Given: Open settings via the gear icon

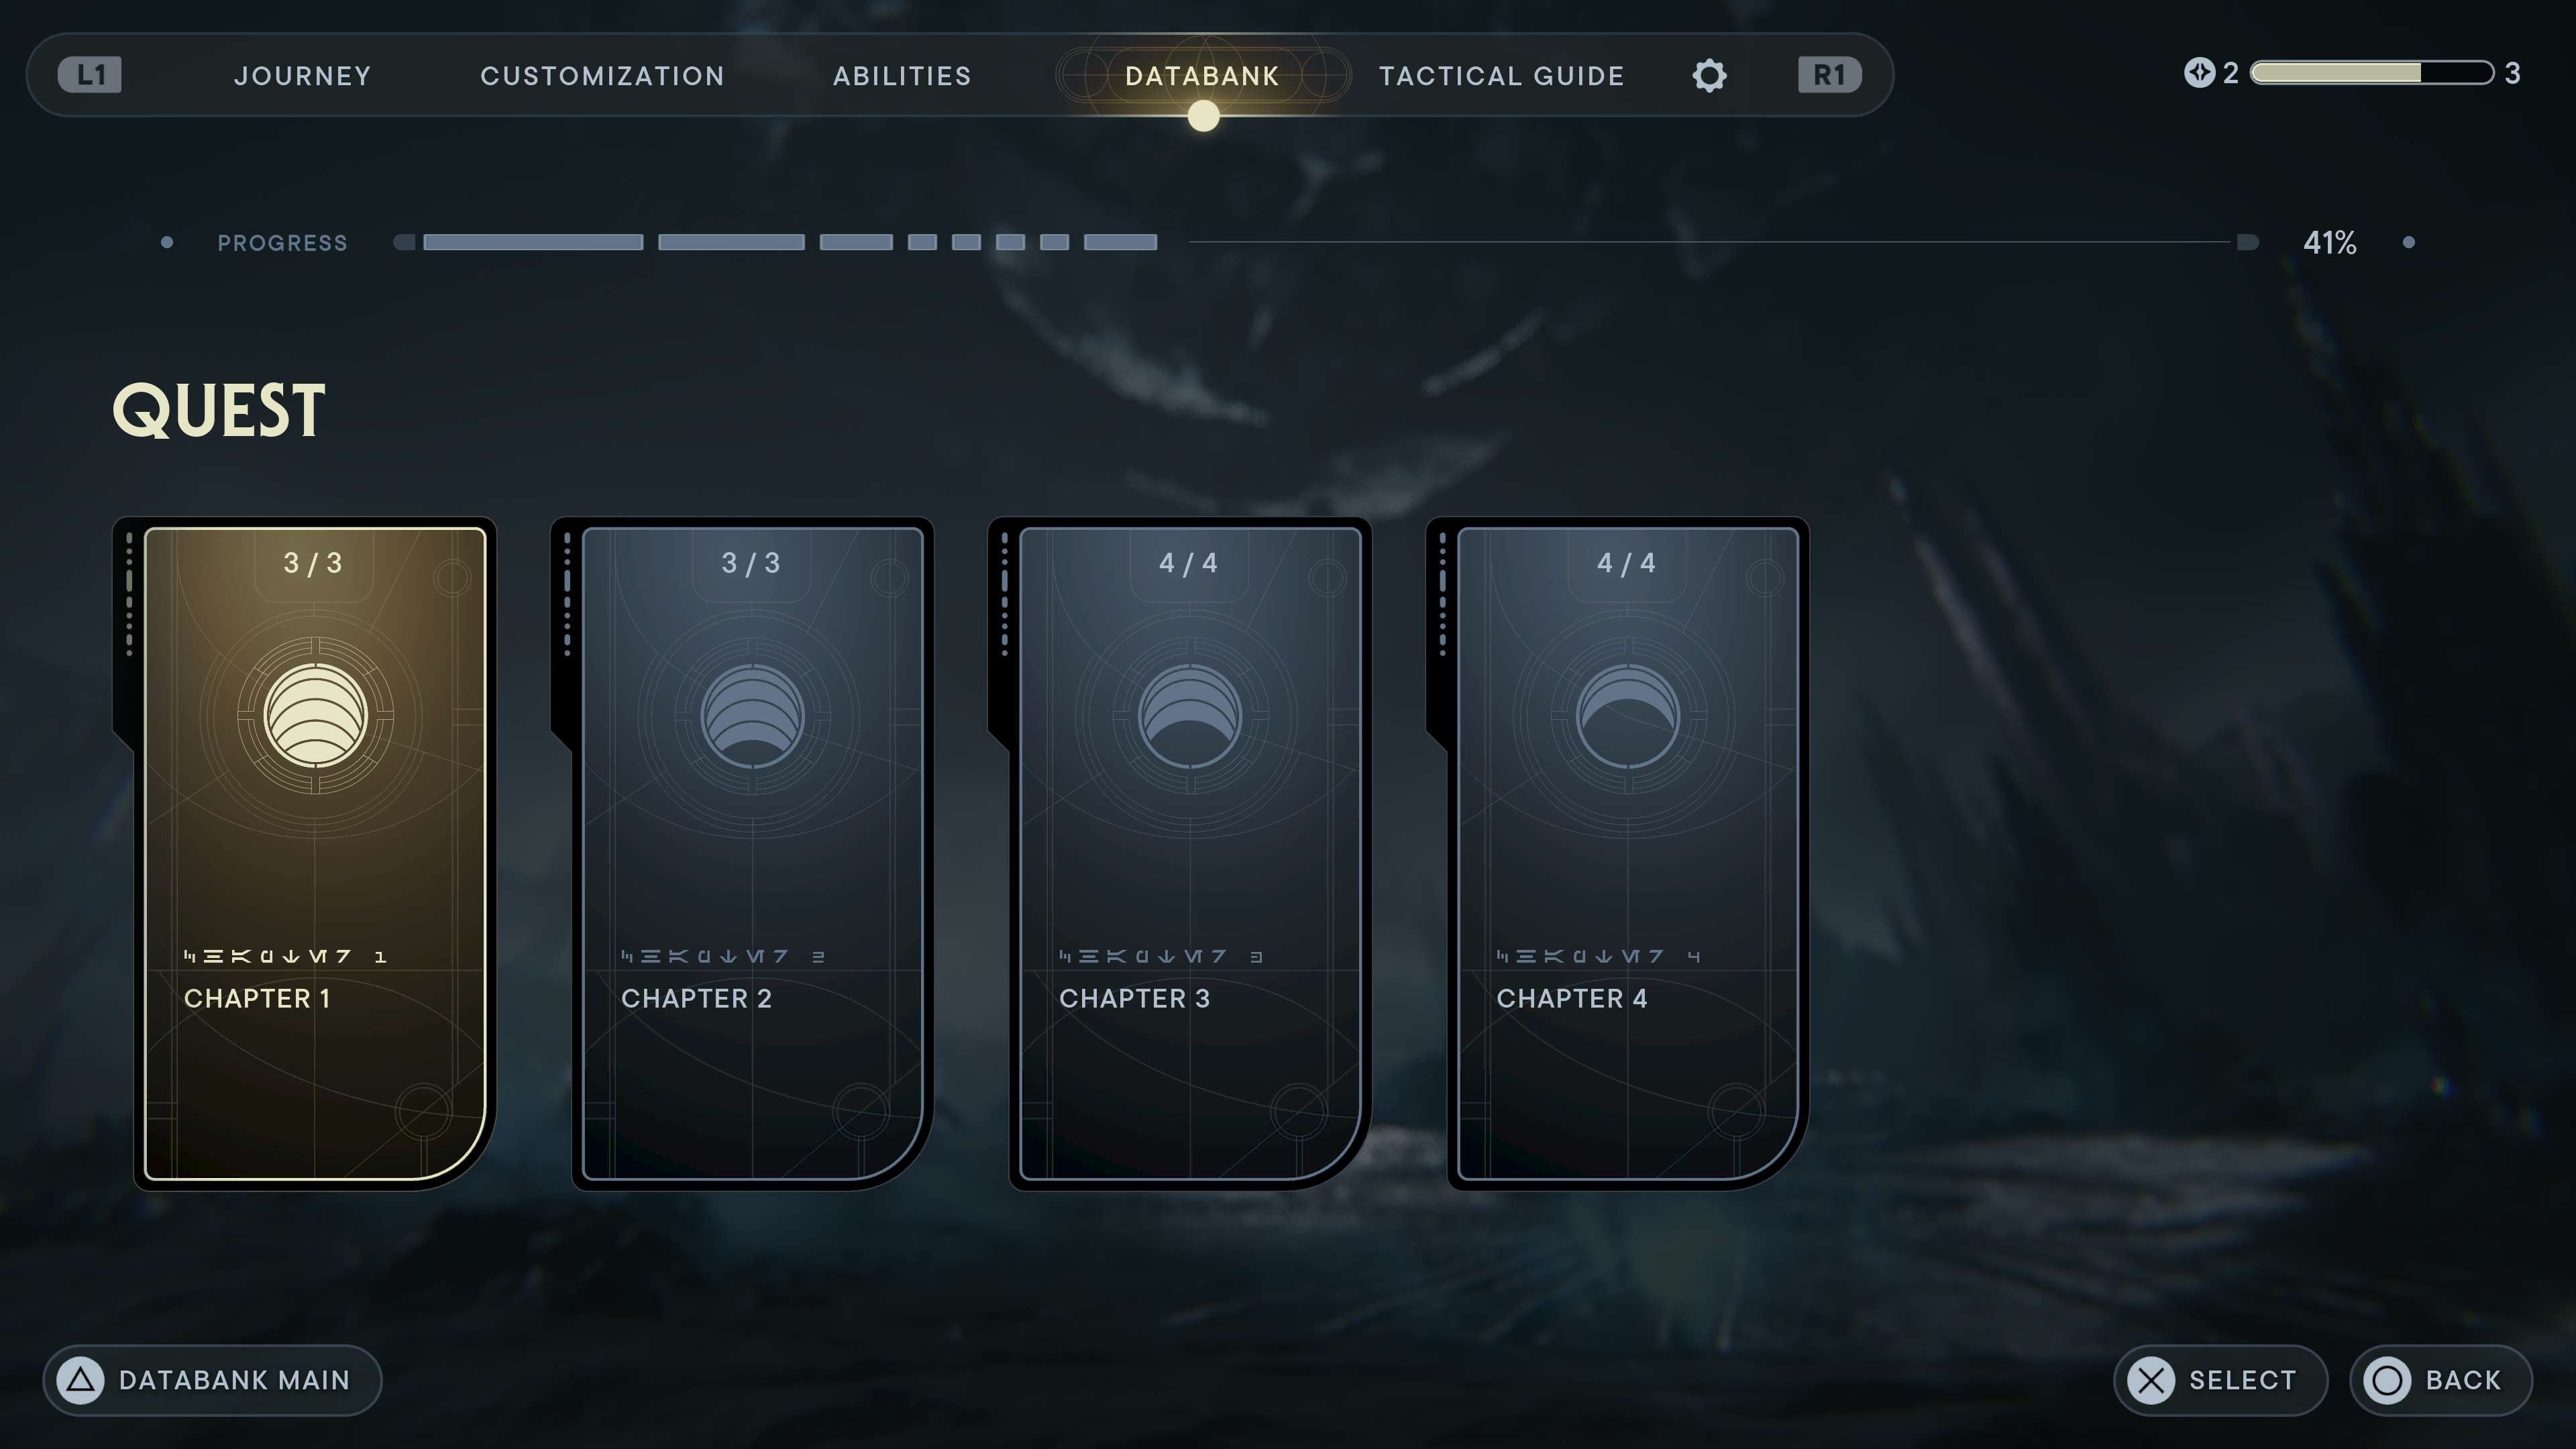Looking at the screenshot, I should tap(1709, 75).
